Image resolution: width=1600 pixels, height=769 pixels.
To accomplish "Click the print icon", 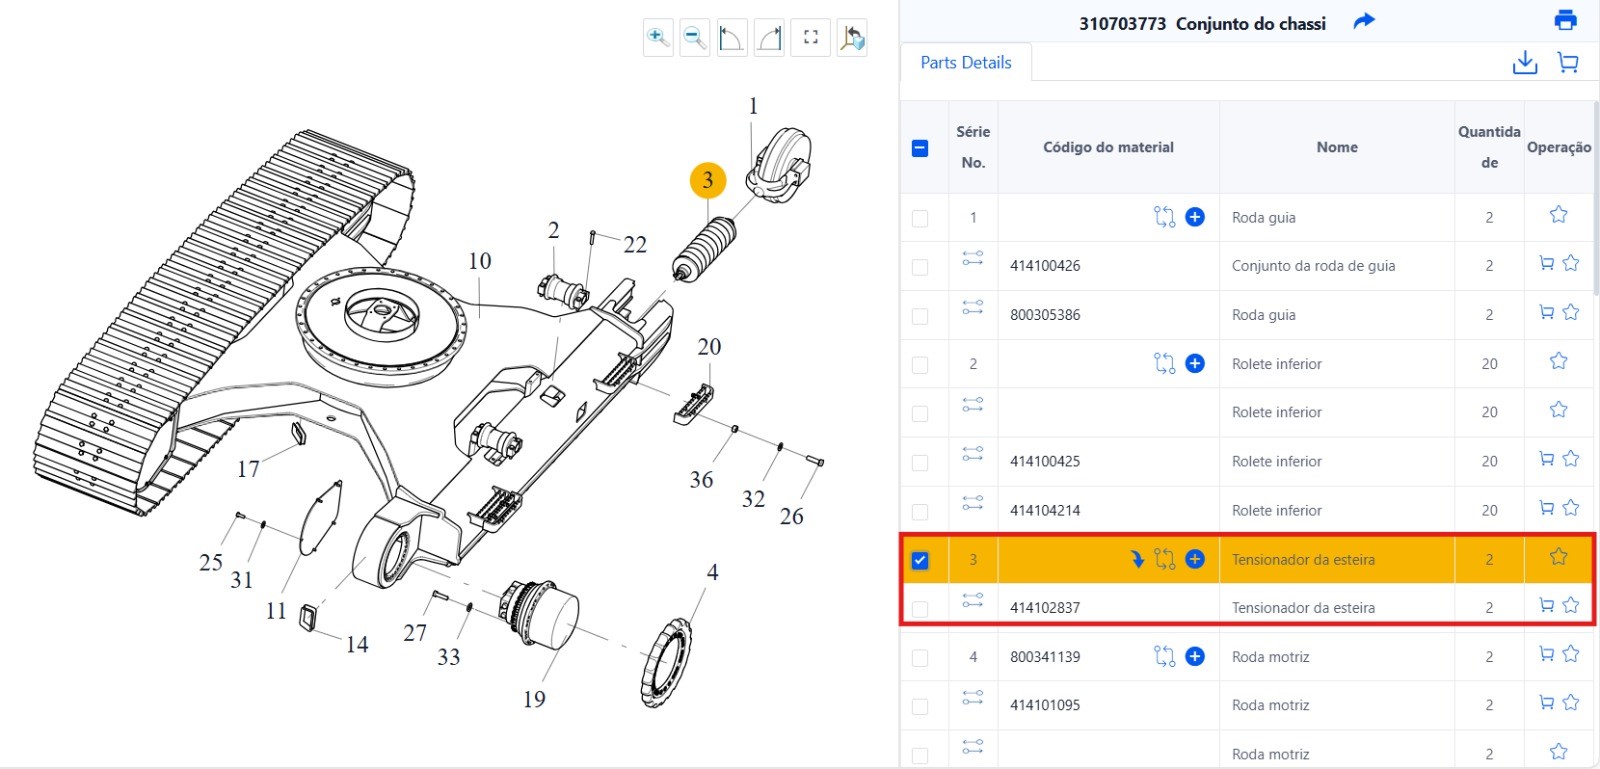I will tap(1565, 20).
